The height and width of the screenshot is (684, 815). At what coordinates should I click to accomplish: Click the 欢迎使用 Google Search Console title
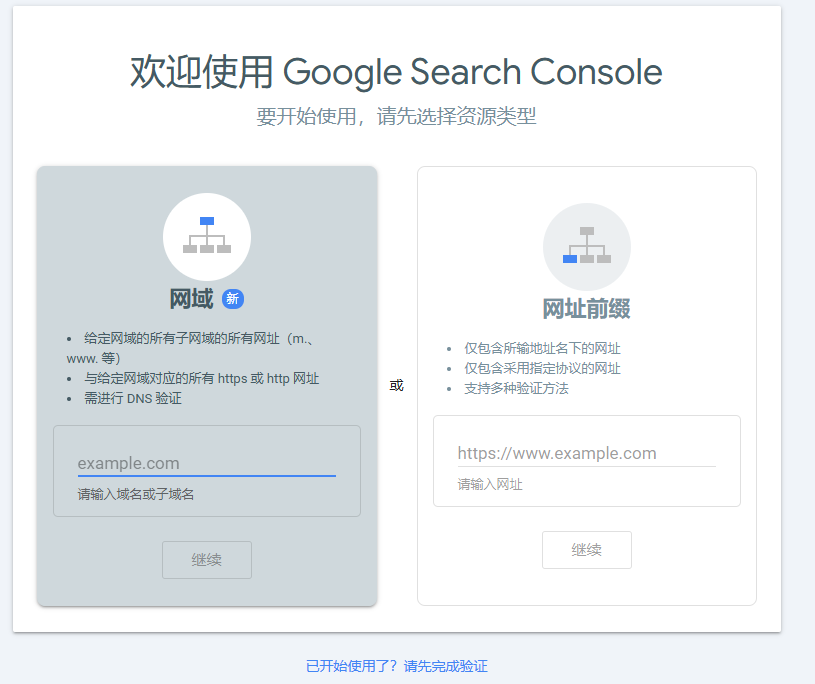click(x=396, y=72)
